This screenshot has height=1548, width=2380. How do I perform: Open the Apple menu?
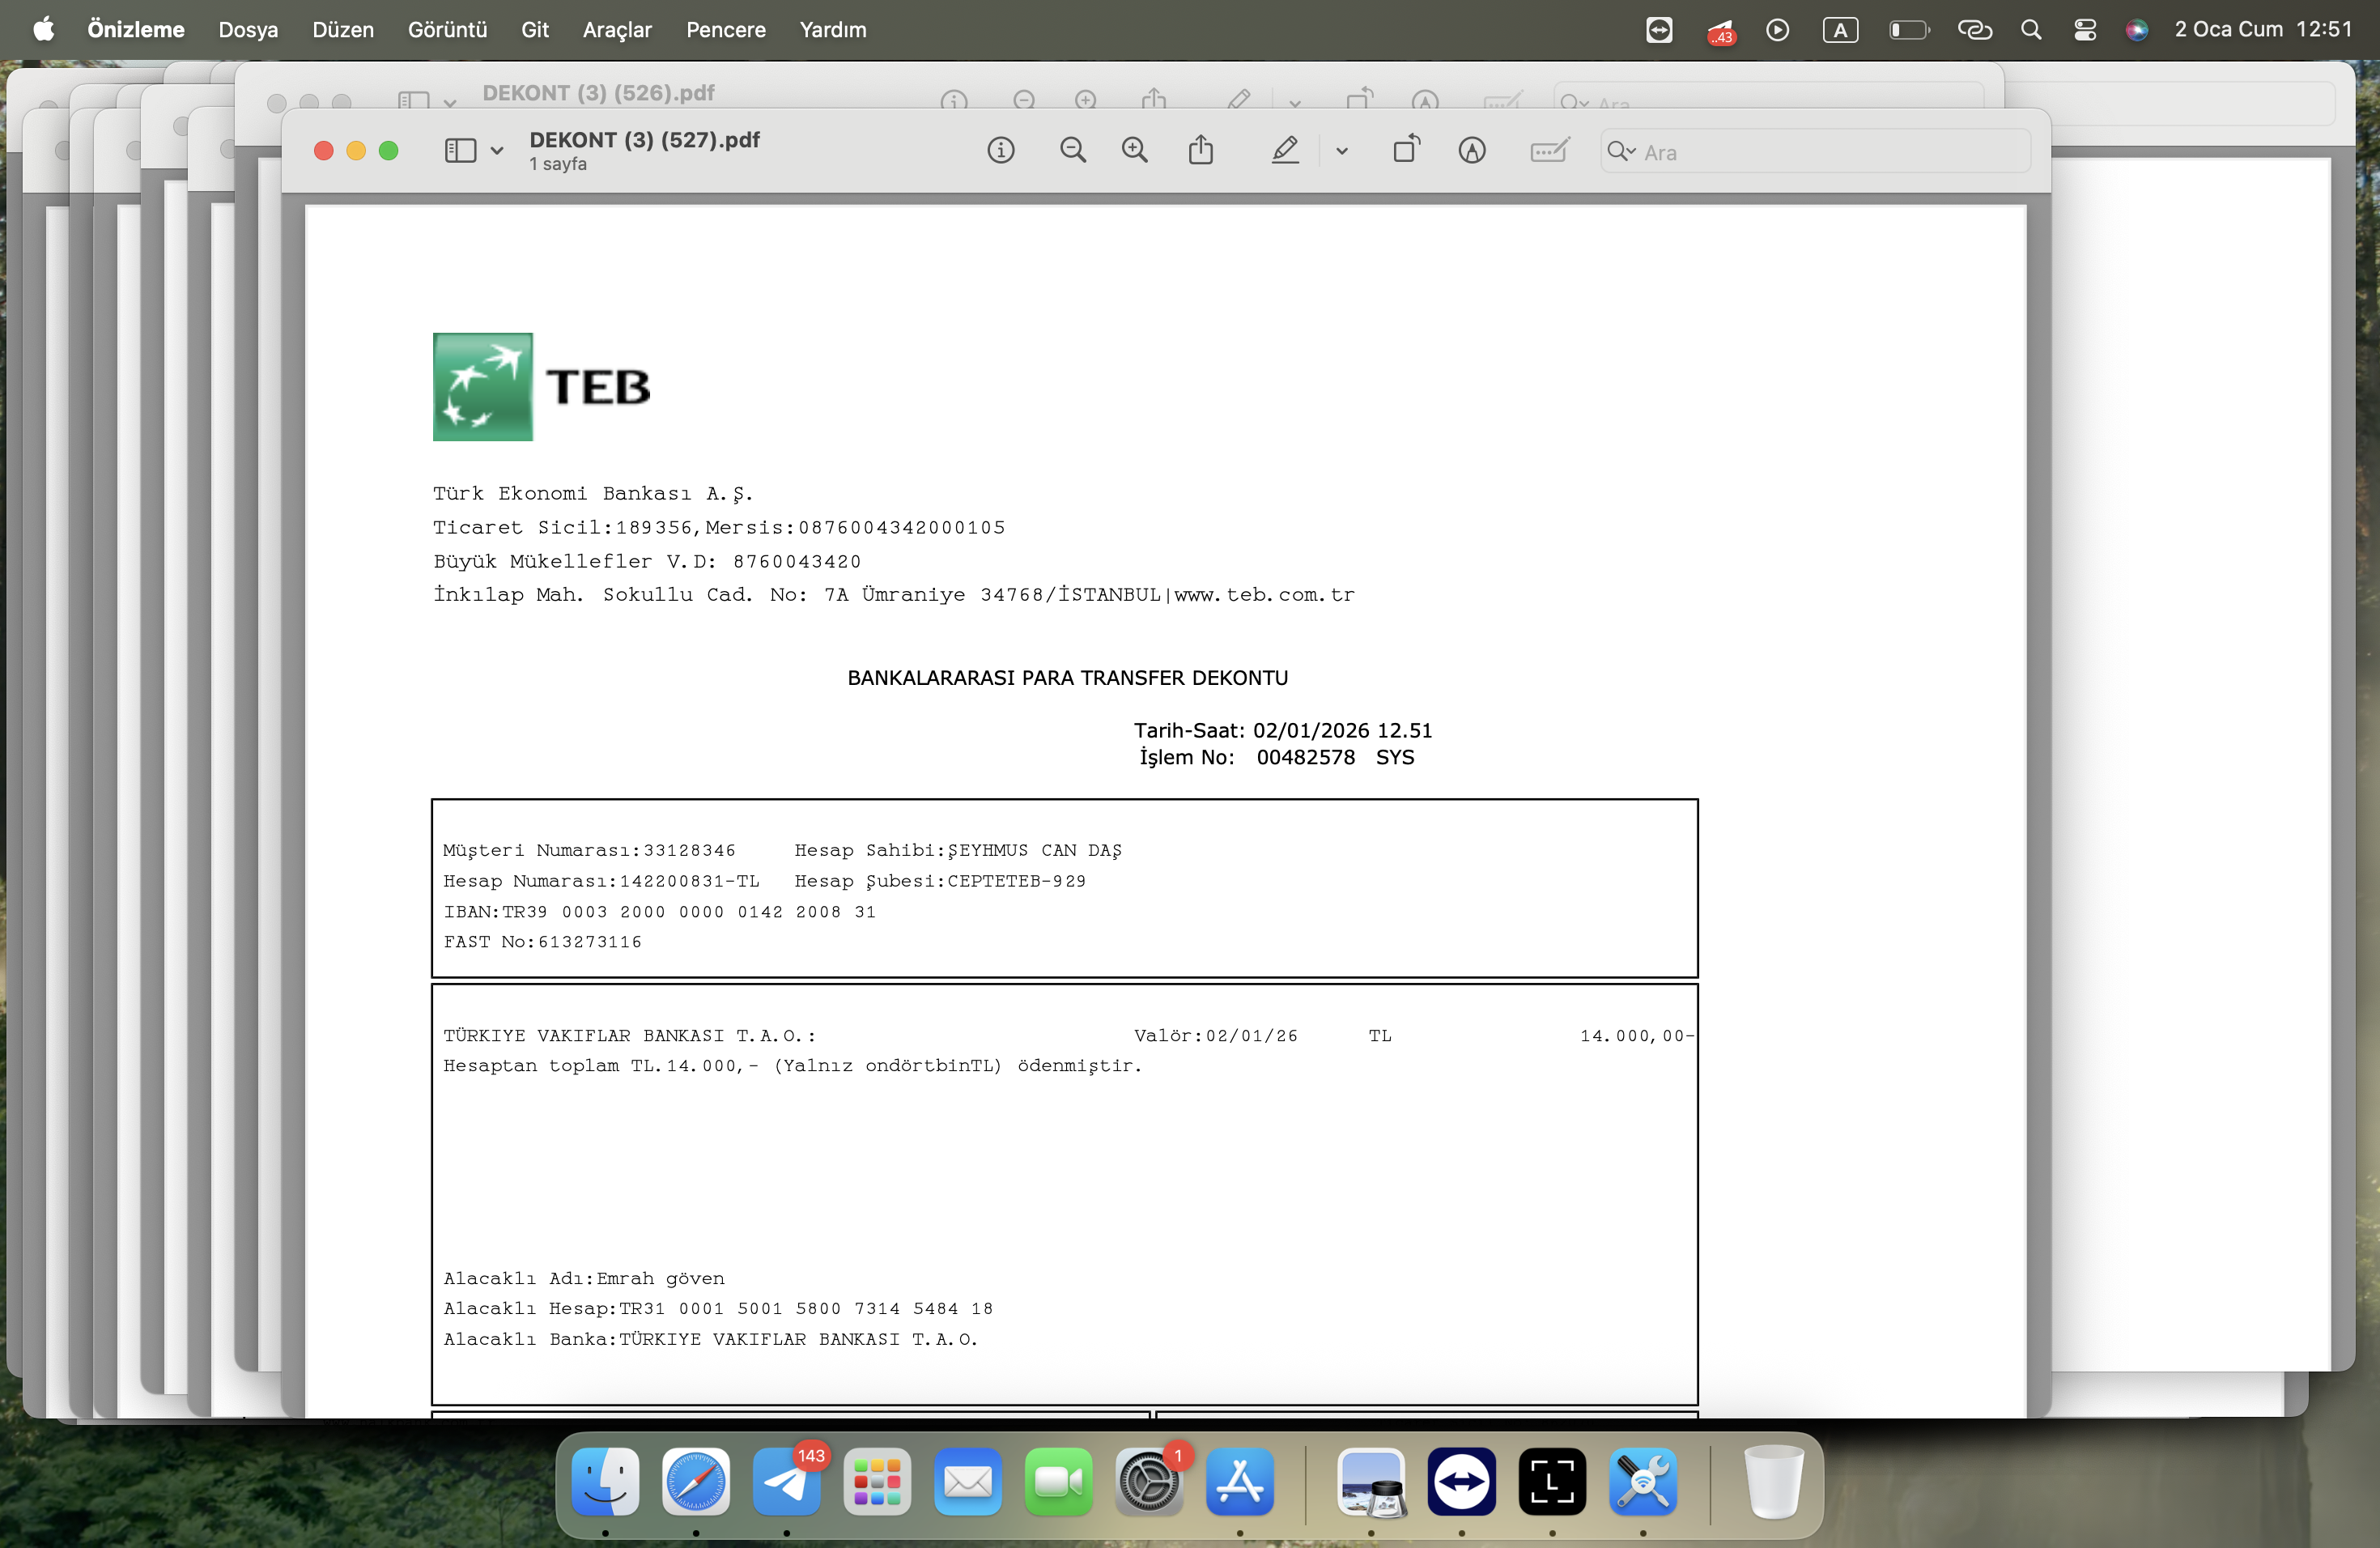point(44,30)
